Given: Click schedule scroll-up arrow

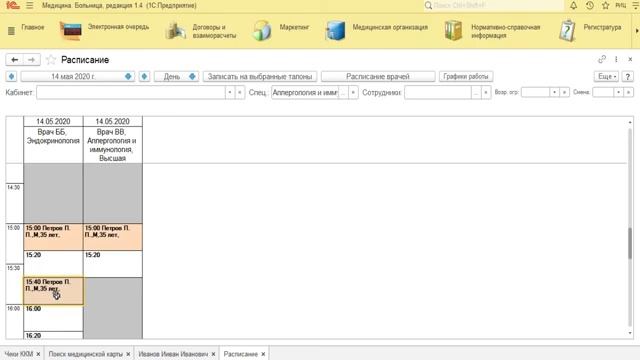Looking at the screenshot, I should click(x=630, y=122).
